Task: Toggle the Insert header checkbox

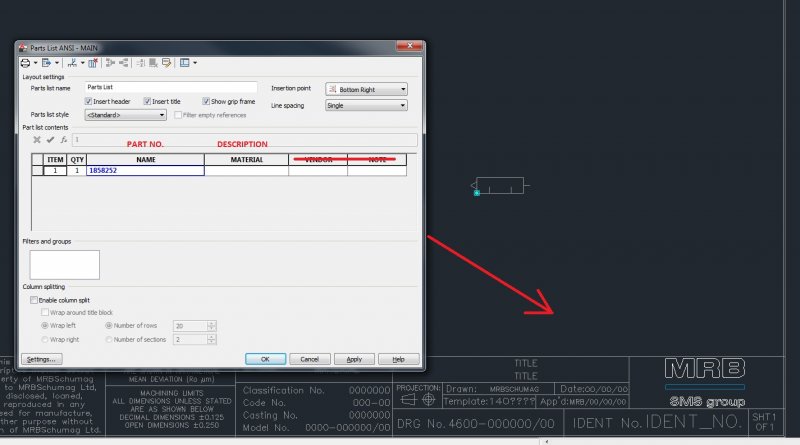Action: pyautogui.click(x=88, y=101)
